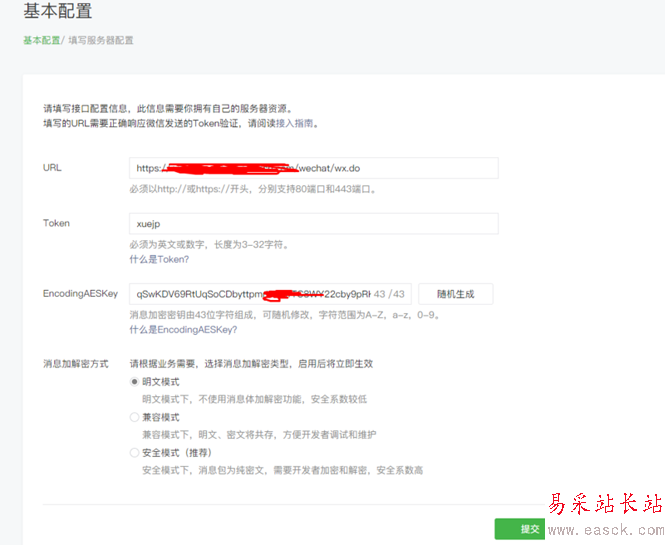Click the URL field label
This screenshot has width=665, height=545.
tap(52, 168)
